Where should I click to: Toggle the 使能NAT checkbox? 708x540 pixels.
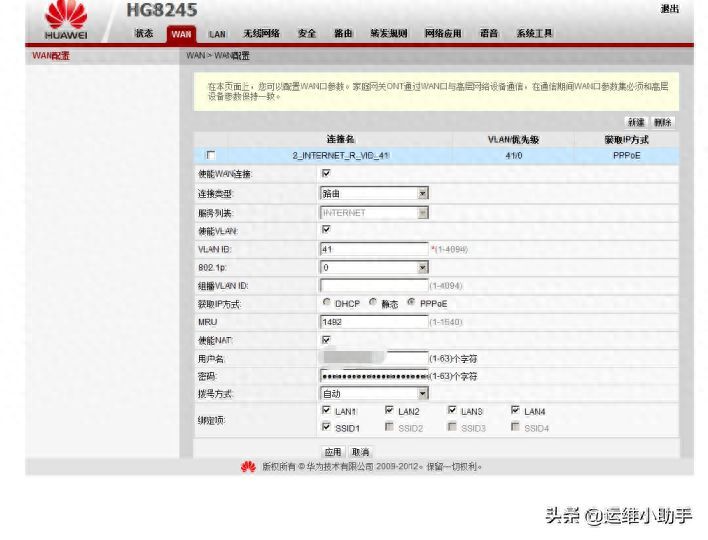[x=326, y=340]
